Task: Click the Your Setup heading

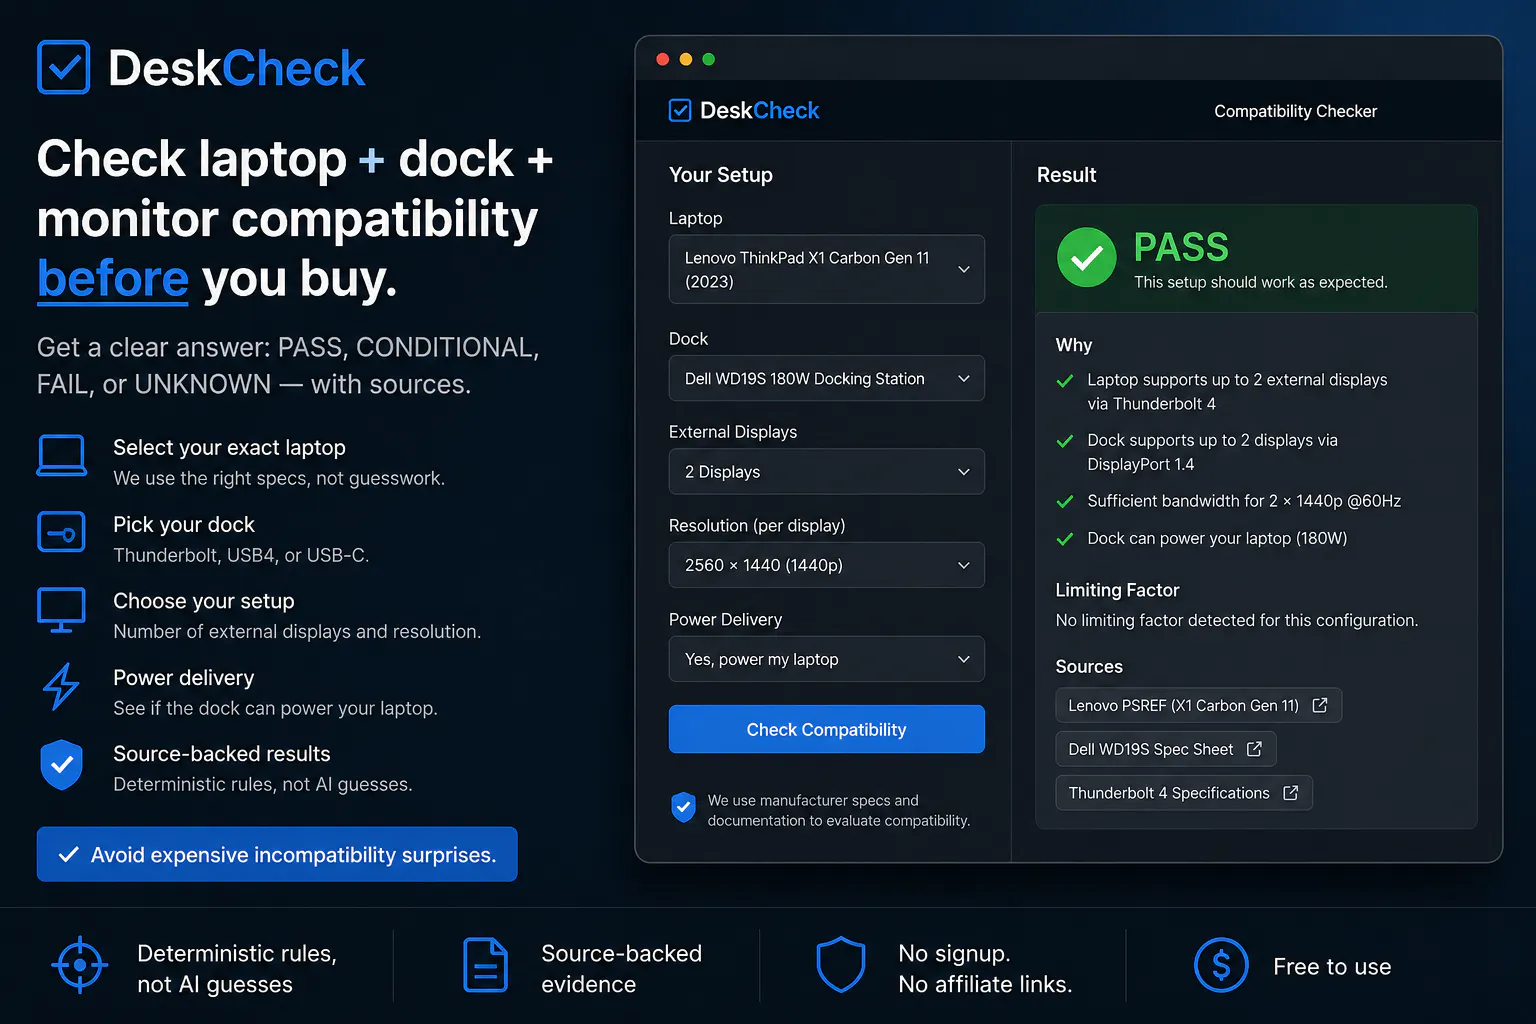Action: (x=721, y=175)
